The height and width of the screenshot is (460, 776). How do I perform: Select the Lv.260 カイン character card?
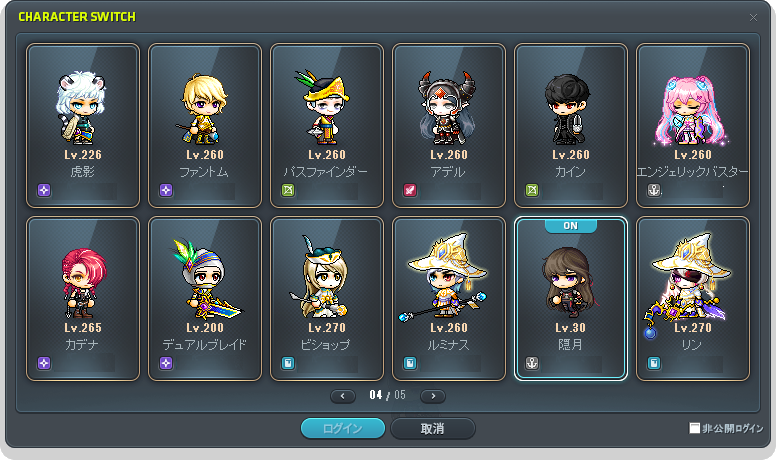point(571,125)
